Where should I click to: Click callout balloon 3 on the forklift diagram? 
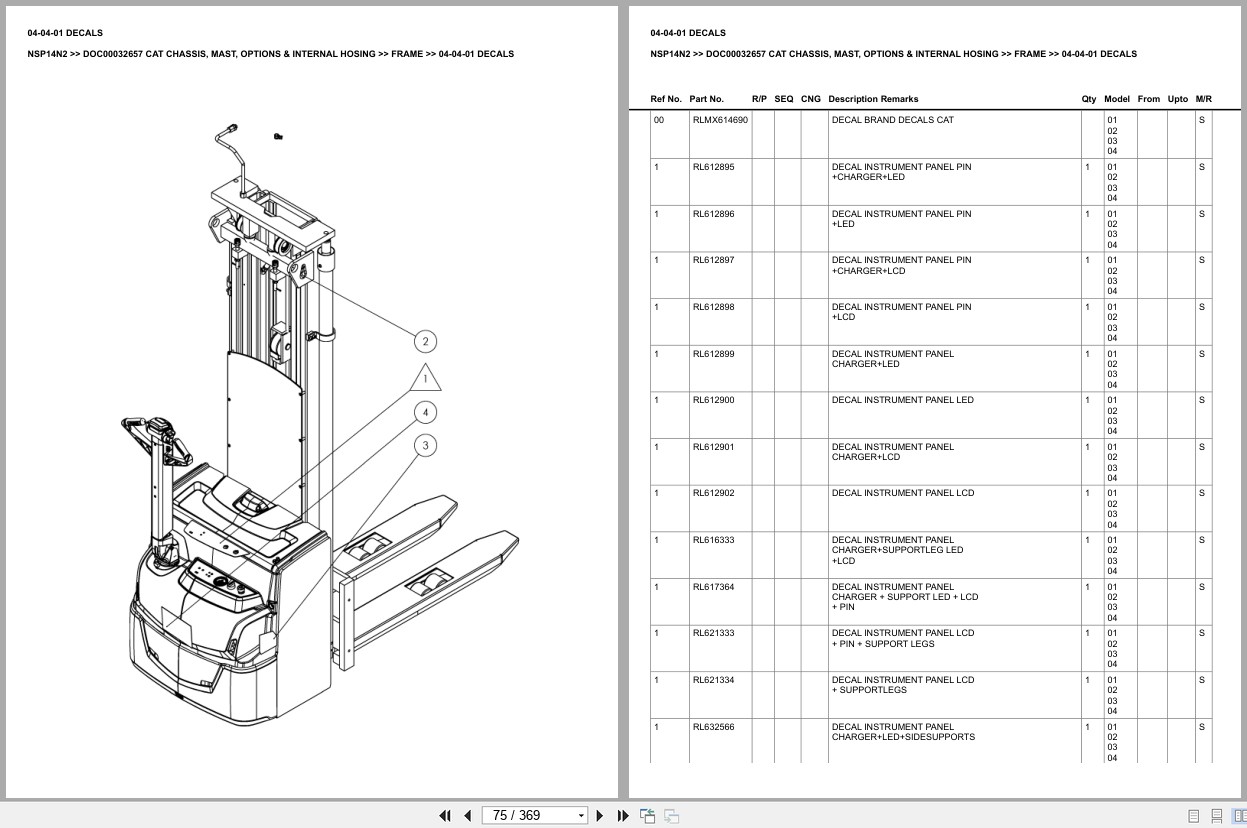[425, 446]
